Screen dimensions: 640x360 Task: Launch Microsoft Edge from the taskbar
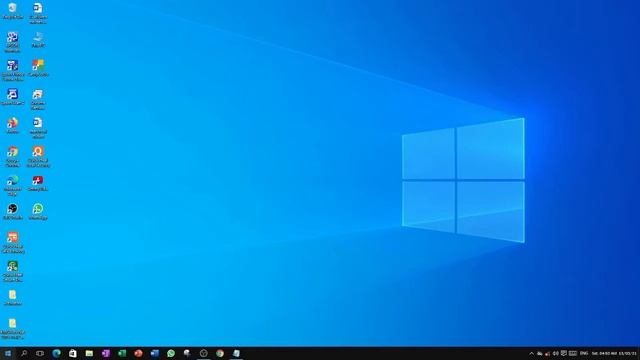pos(56,353)
